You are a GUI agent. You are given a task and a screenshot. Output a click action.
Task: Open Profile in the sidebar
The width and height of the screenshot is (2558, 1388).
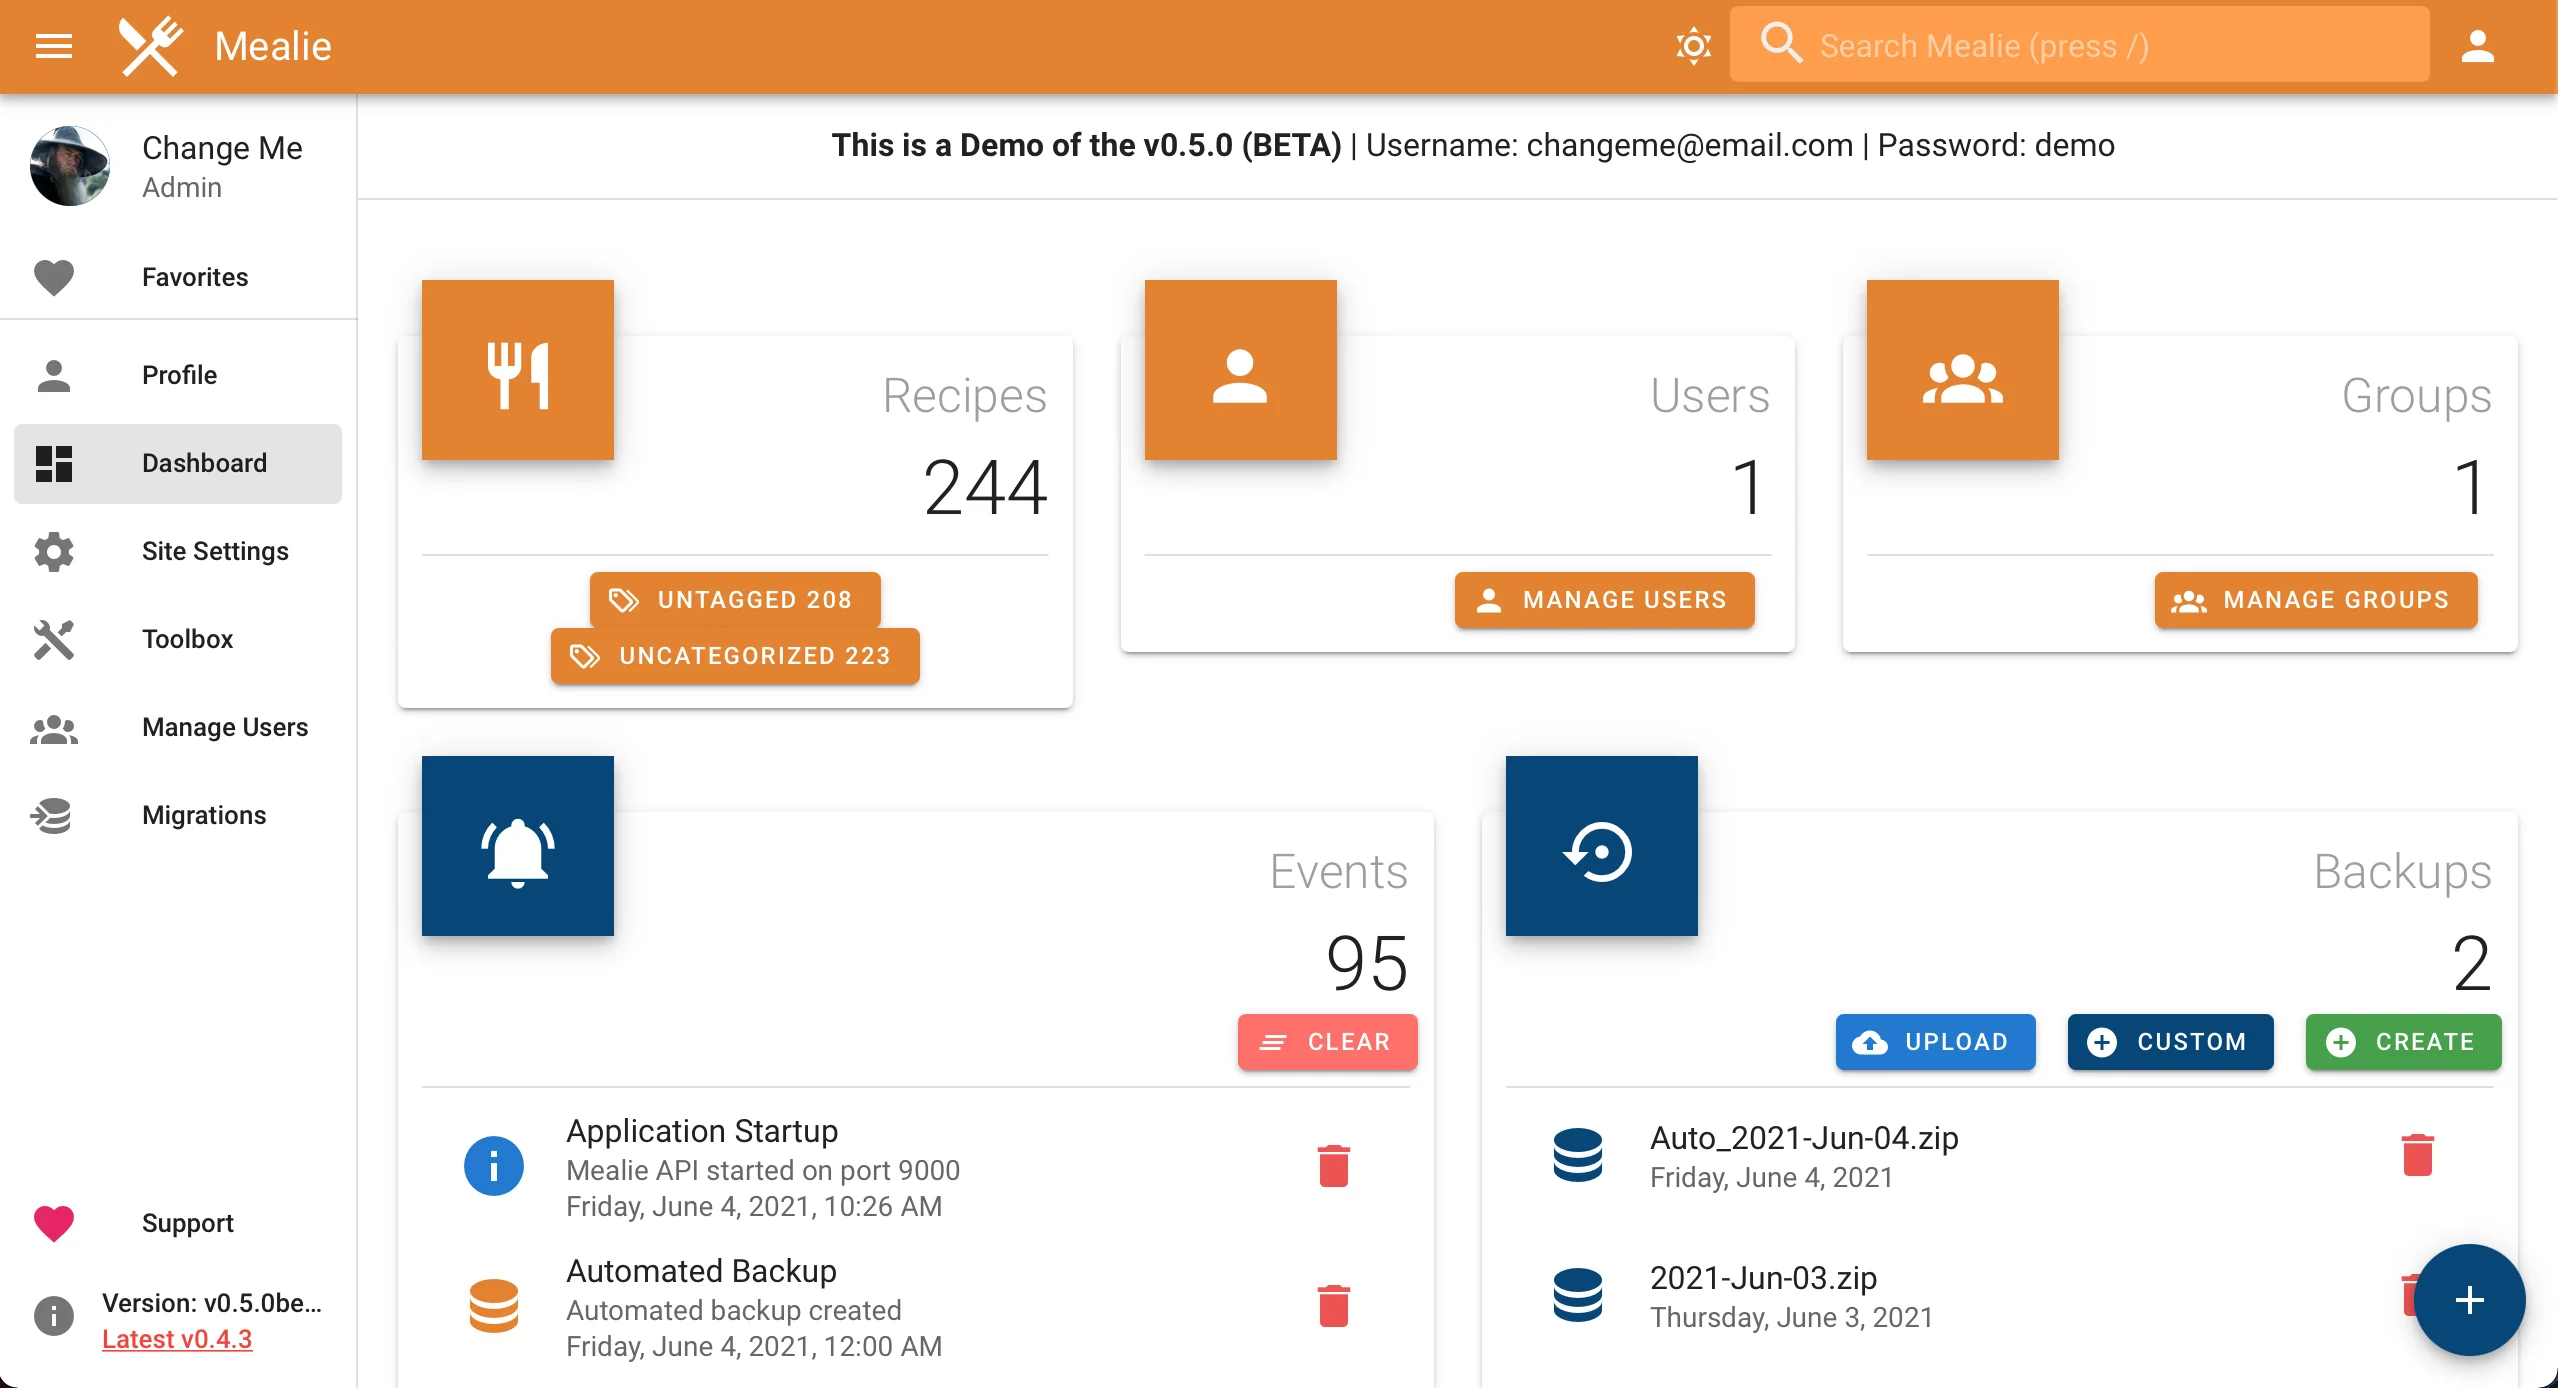coord(178,375)
